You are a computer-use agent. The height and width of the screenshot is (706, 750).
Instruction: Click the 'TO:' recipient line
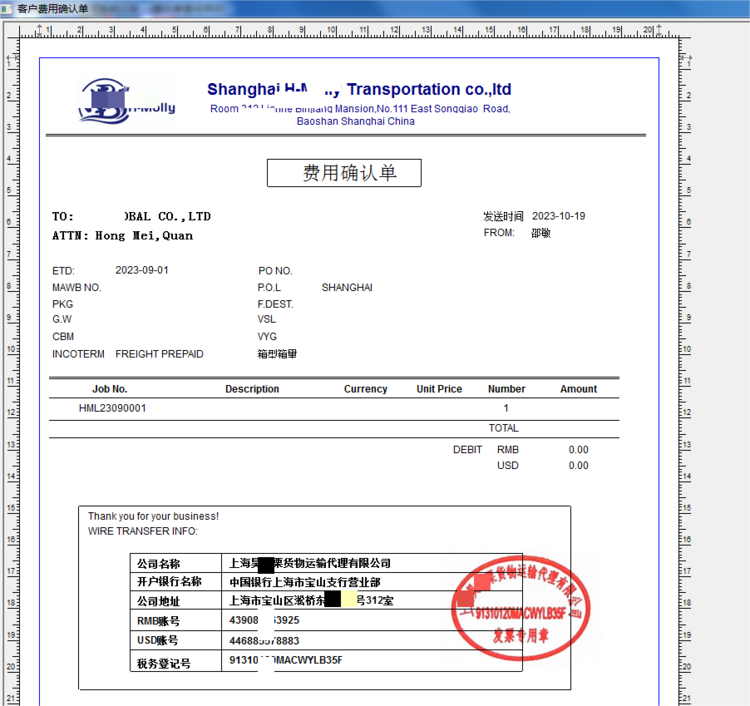(x=132, y=216)
